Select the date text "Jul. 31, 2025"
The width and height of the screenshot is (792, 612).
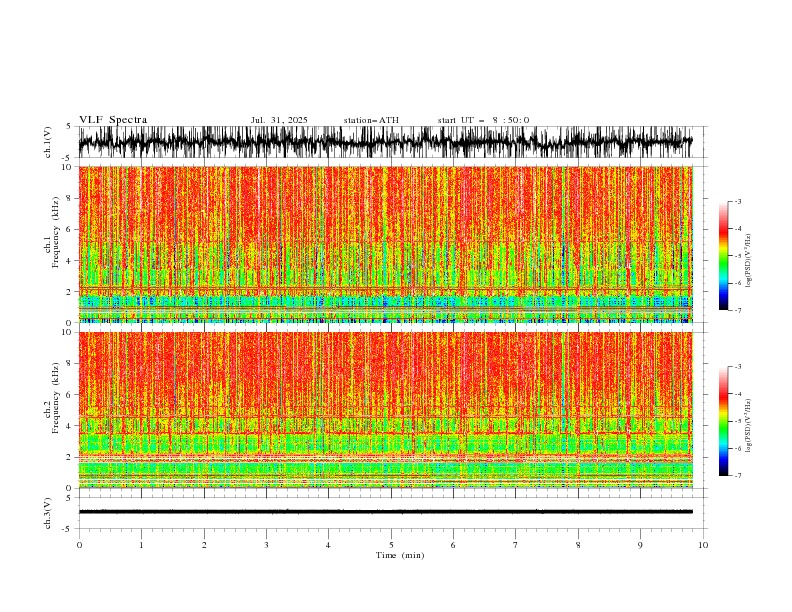[x=279, y=120]
